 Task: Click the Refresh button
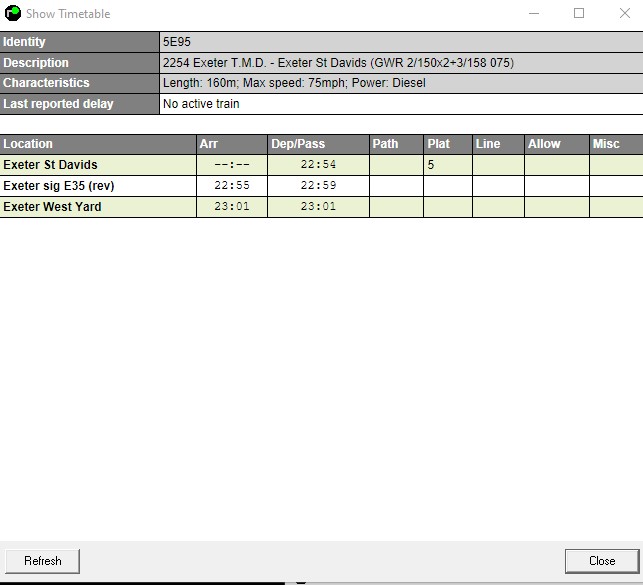coord(43,561)
